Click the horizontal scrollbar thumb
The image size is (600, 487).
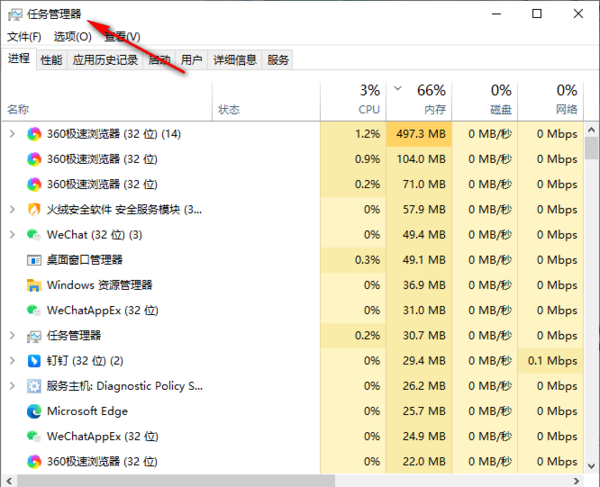176,480
